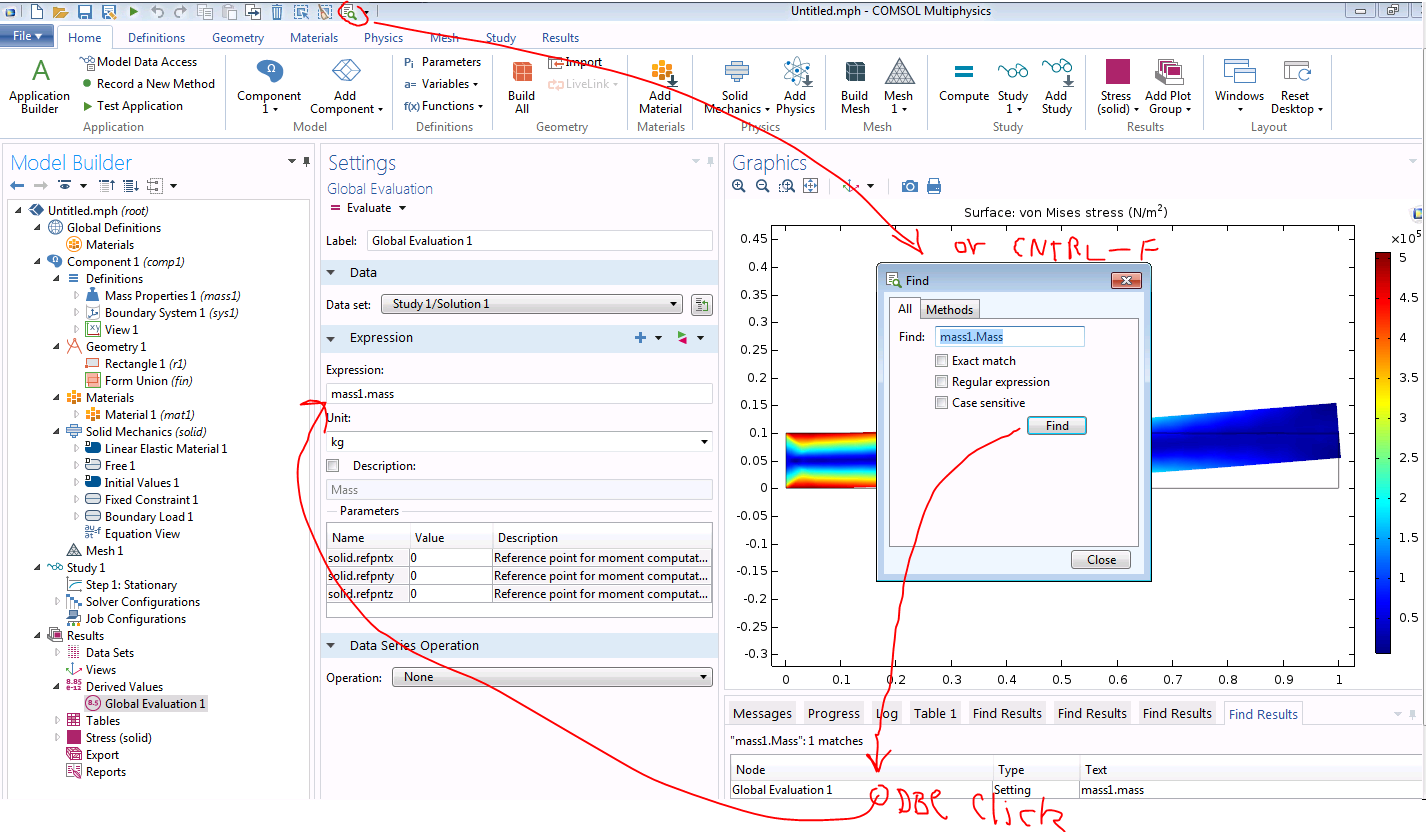Open Application Builder from the ribbon
Viewport: 1426px width, 832px height.
pyautogui.click(x=40, y=74)
